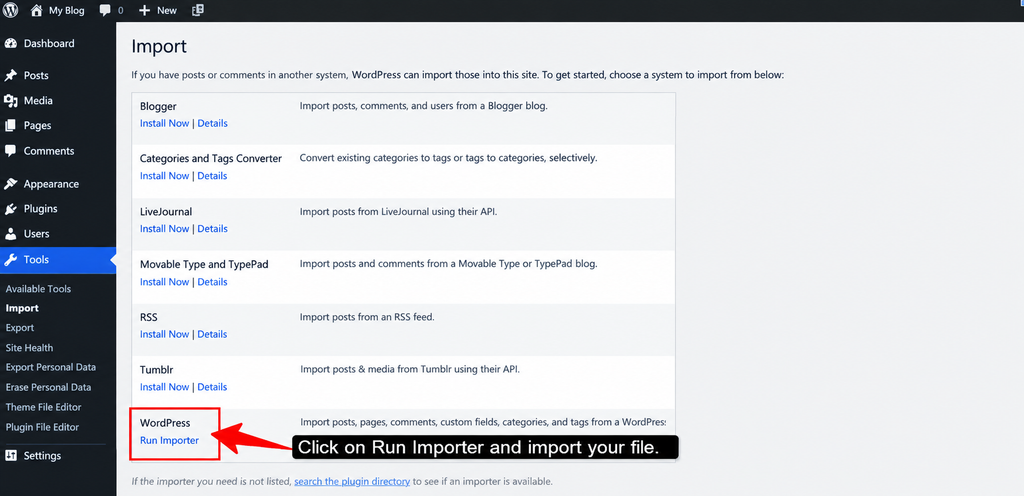Click the Tumblr importer title
The height and width of the screenshot is (496, 1024).
click(x=156, y=370)
